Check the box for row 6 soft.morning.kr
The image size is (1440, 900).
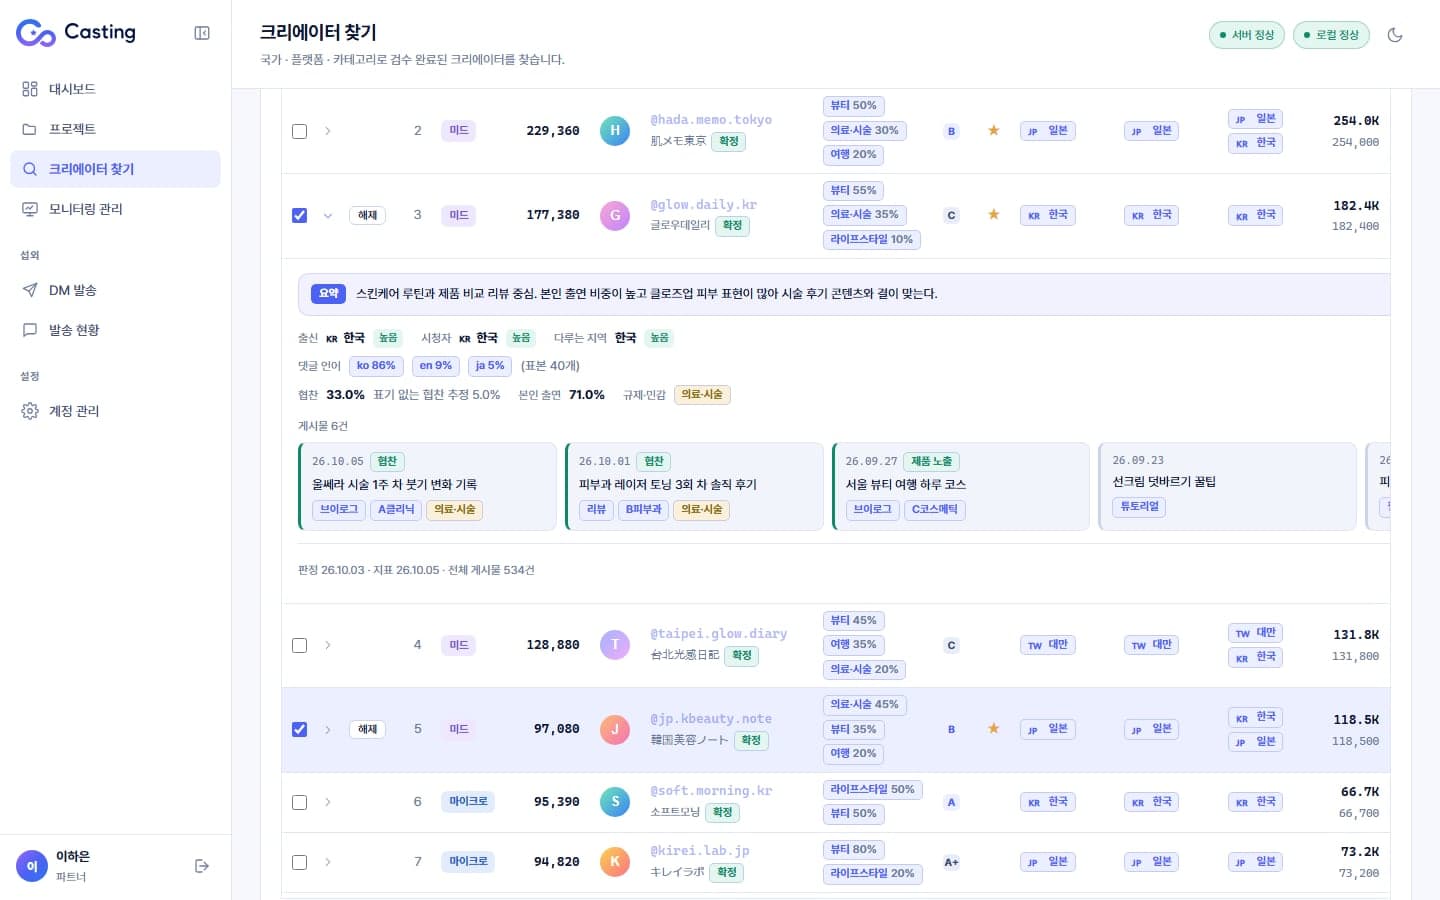(x=299, y=802)
